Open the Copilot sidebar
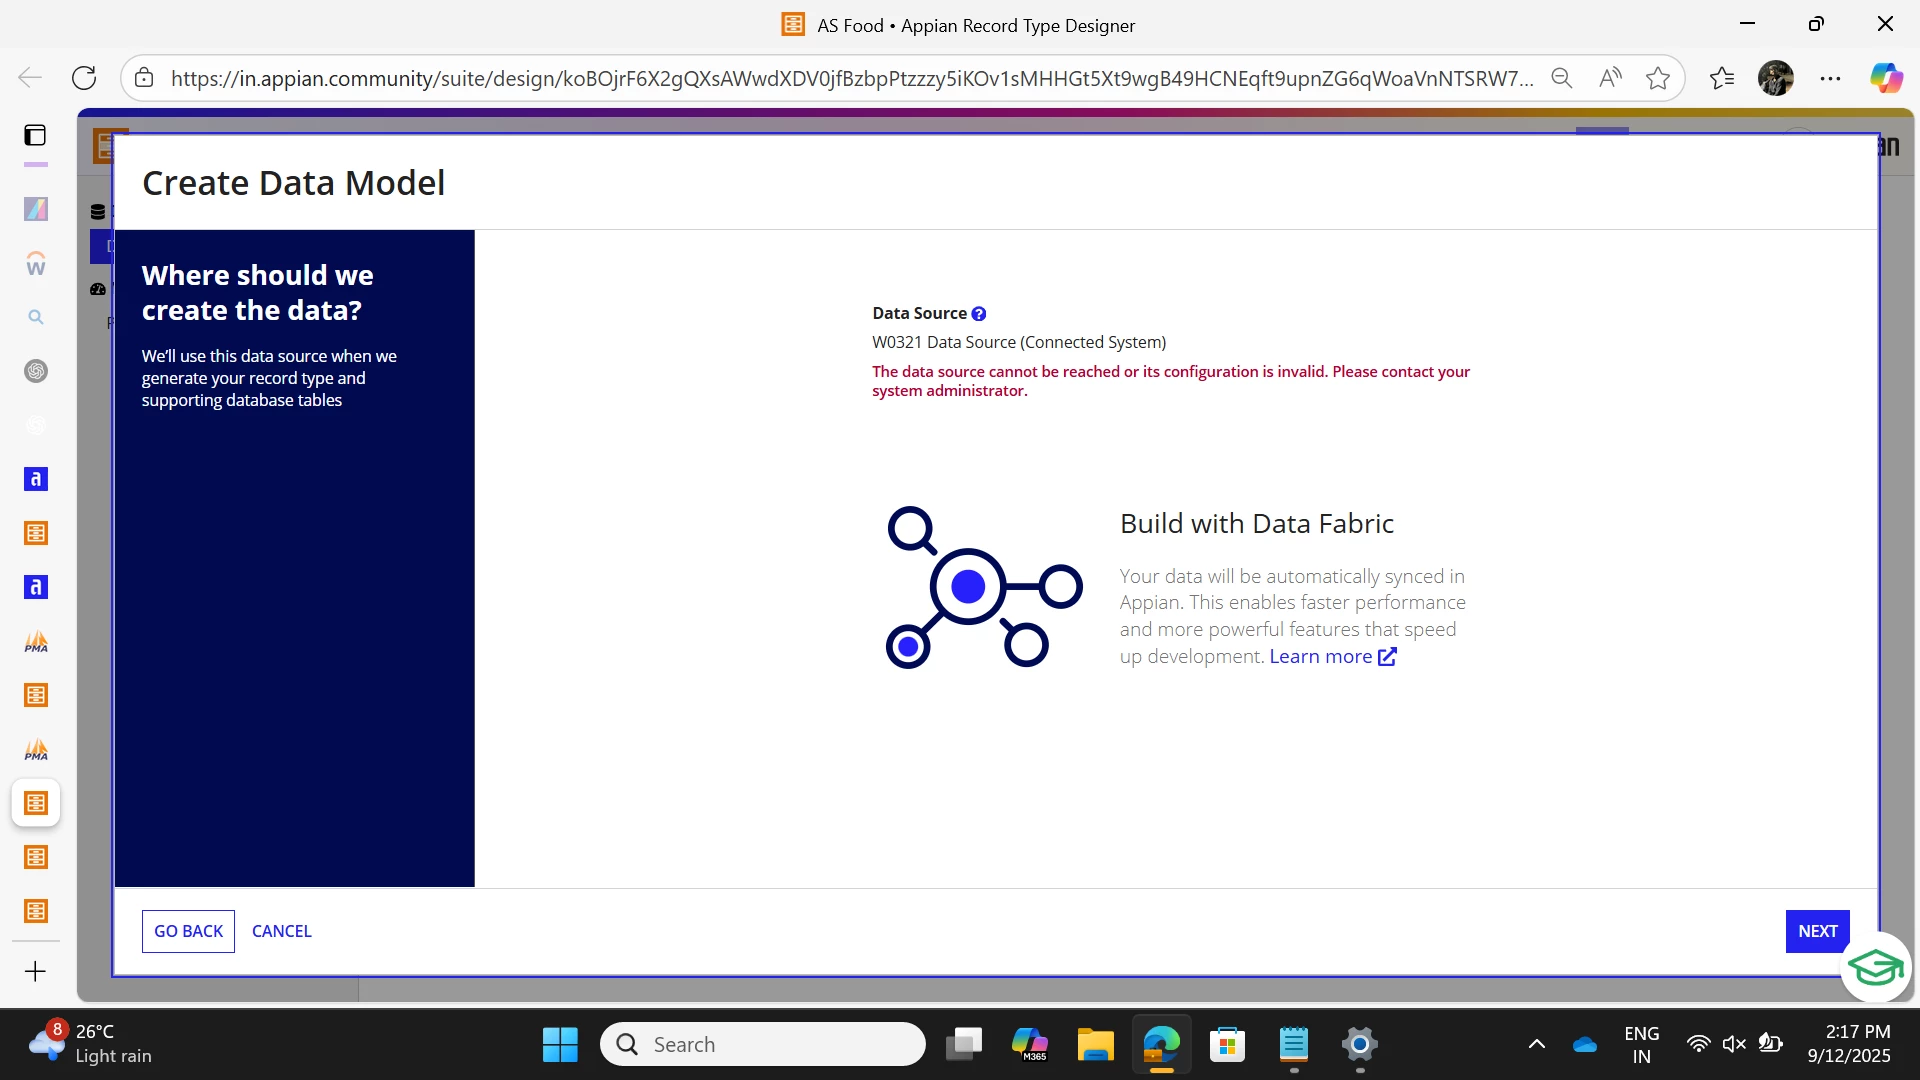The image size is (1920, 1080). coord(1886,78)
